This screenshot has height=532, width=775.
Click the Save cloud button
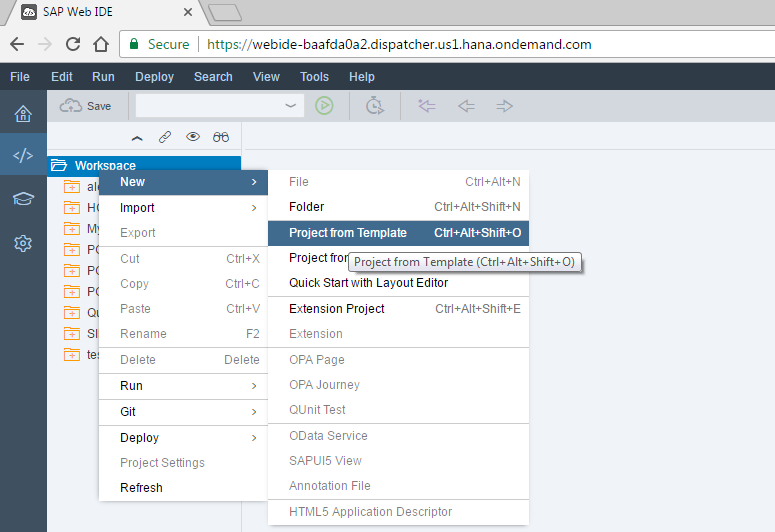[x=86, y=106]
